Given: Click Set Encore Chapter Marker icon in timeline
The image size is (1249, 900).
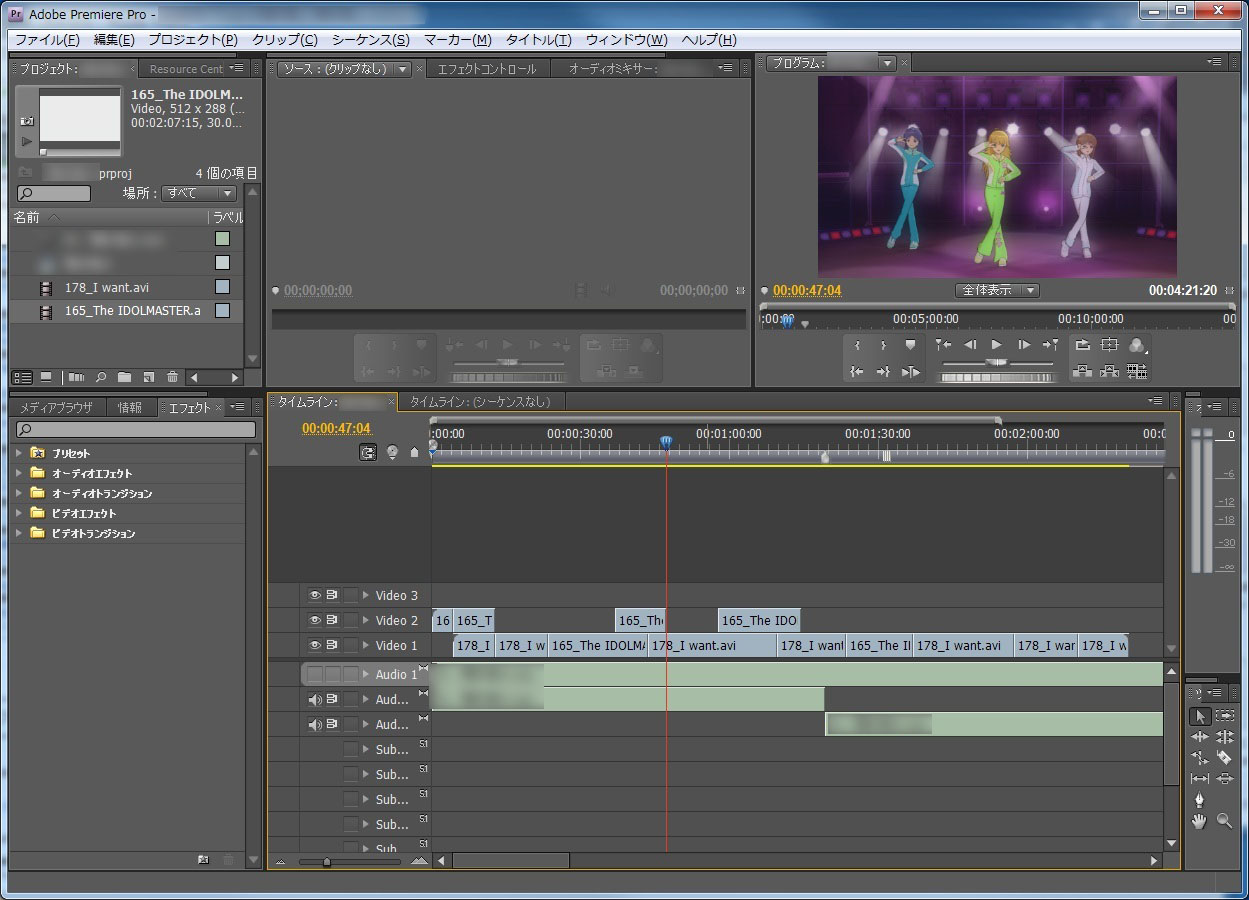Looking at the screenshot, I should (x=392, y=452).
